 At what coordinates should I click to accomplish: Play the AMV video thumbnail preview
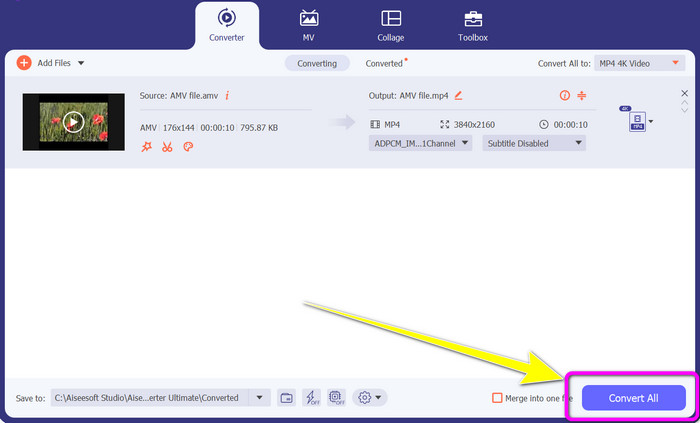[73, 122]
